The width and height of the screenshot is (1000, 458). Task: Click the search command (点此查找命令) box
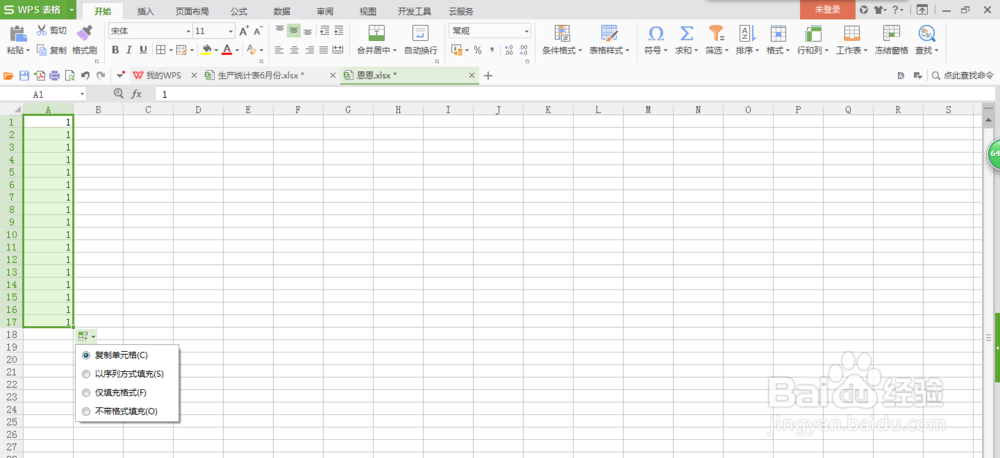962,75
